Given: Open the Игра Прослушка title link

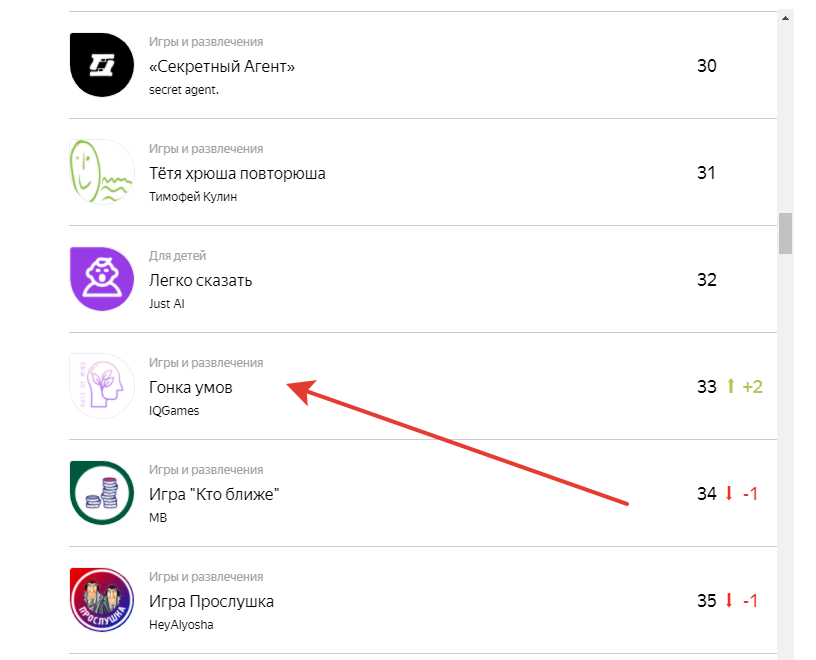Looking at the screenshot, I should point(211,601).
